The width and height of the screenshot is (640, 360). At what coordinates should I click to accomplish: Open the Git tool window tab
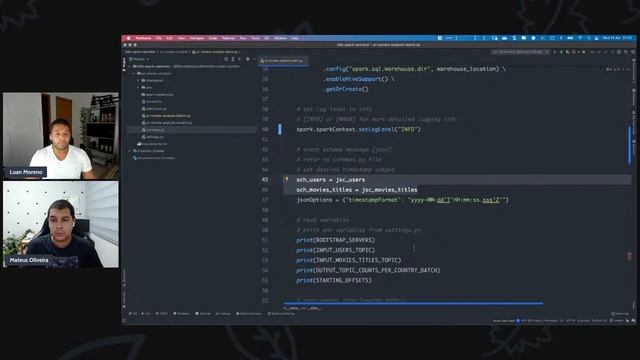tap(133, 313)
